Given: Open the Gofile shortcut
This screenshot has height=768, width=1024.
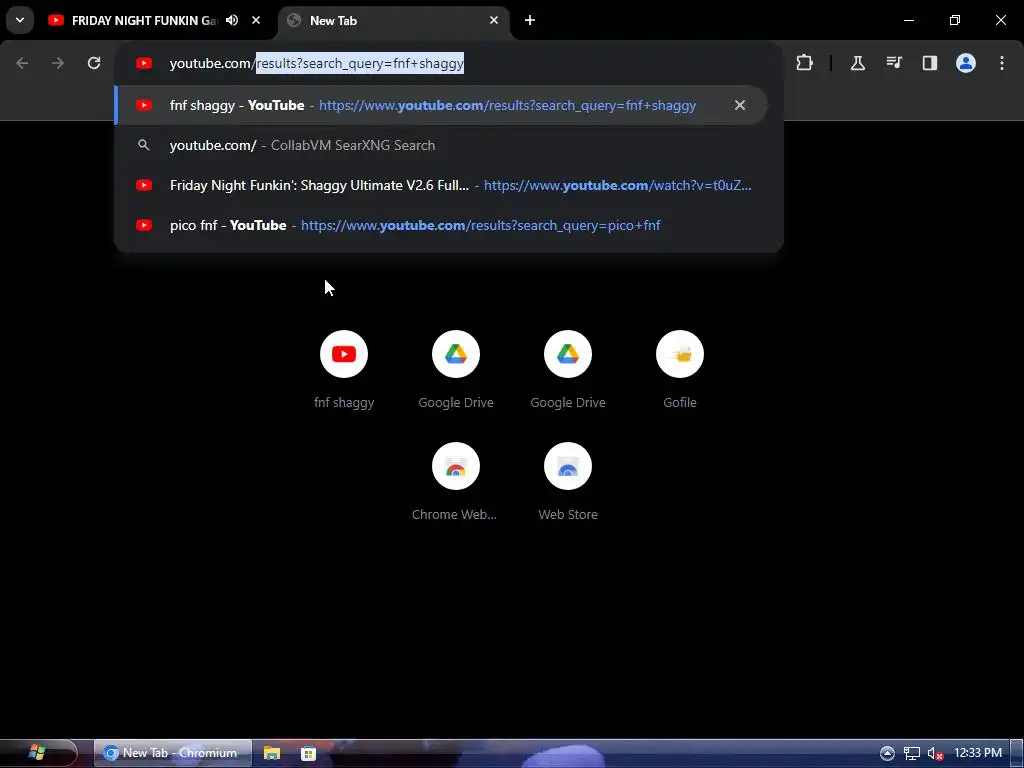Looking at the screenshot, I should pyautogui.click(x=680, y=369).
